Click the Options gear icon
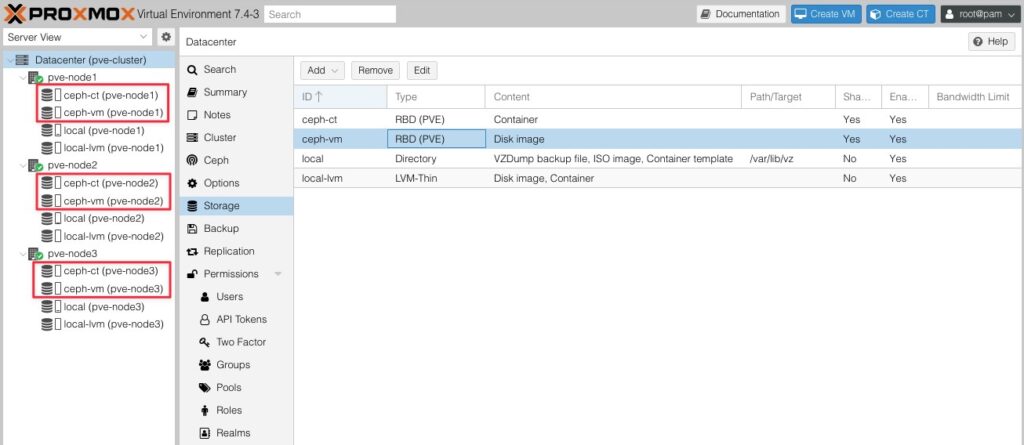This screenshot has height=445, width=1024. pos(191,183)
